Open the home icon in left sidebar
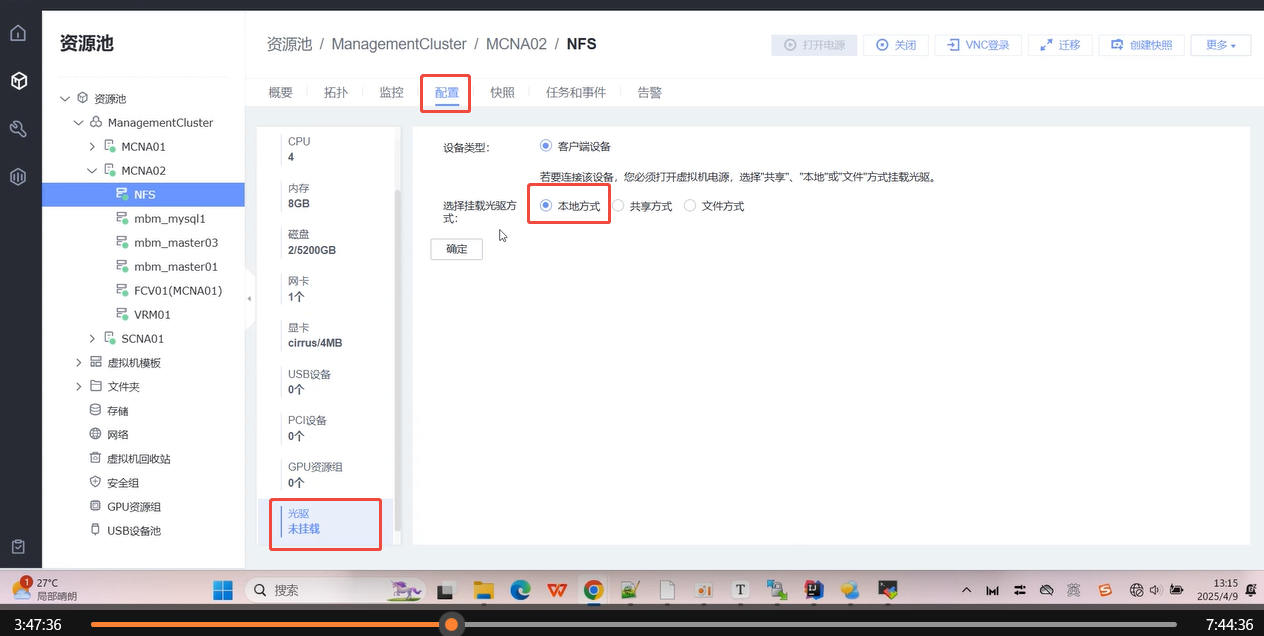This screenshot has height=636, width=1264. (18, 33)
